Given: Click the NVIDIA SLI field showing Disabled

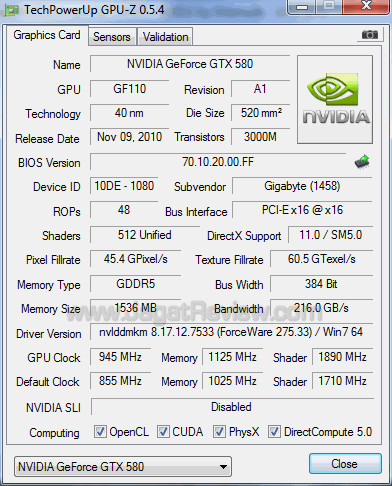Looking at the screenshot, I should coord(232,407).
